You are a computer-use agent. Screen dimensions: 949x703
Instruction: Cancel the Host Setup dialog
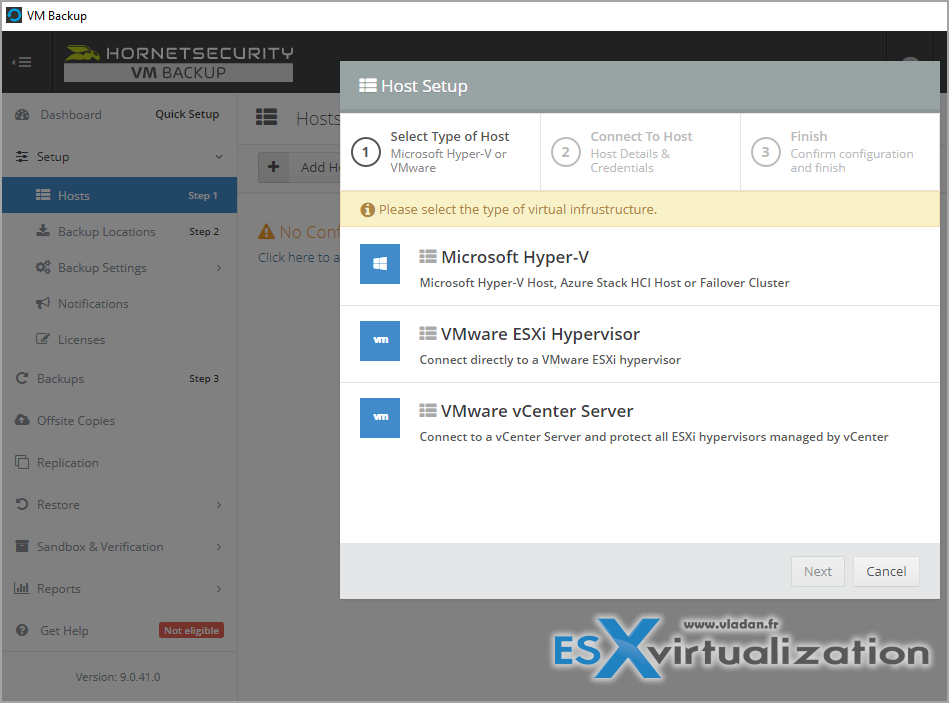(886, 571)
